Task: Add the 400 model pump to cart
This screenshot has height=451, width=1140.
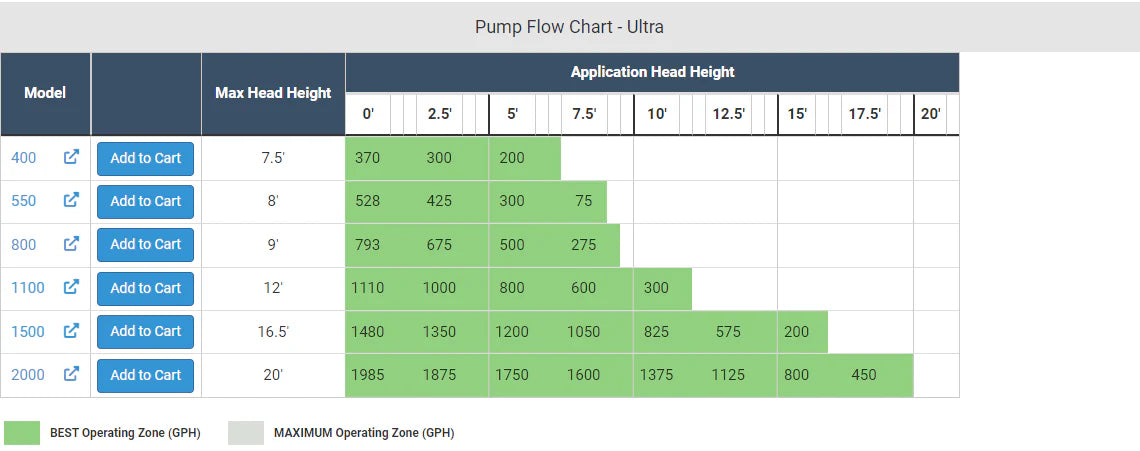Action: (145, 158)
